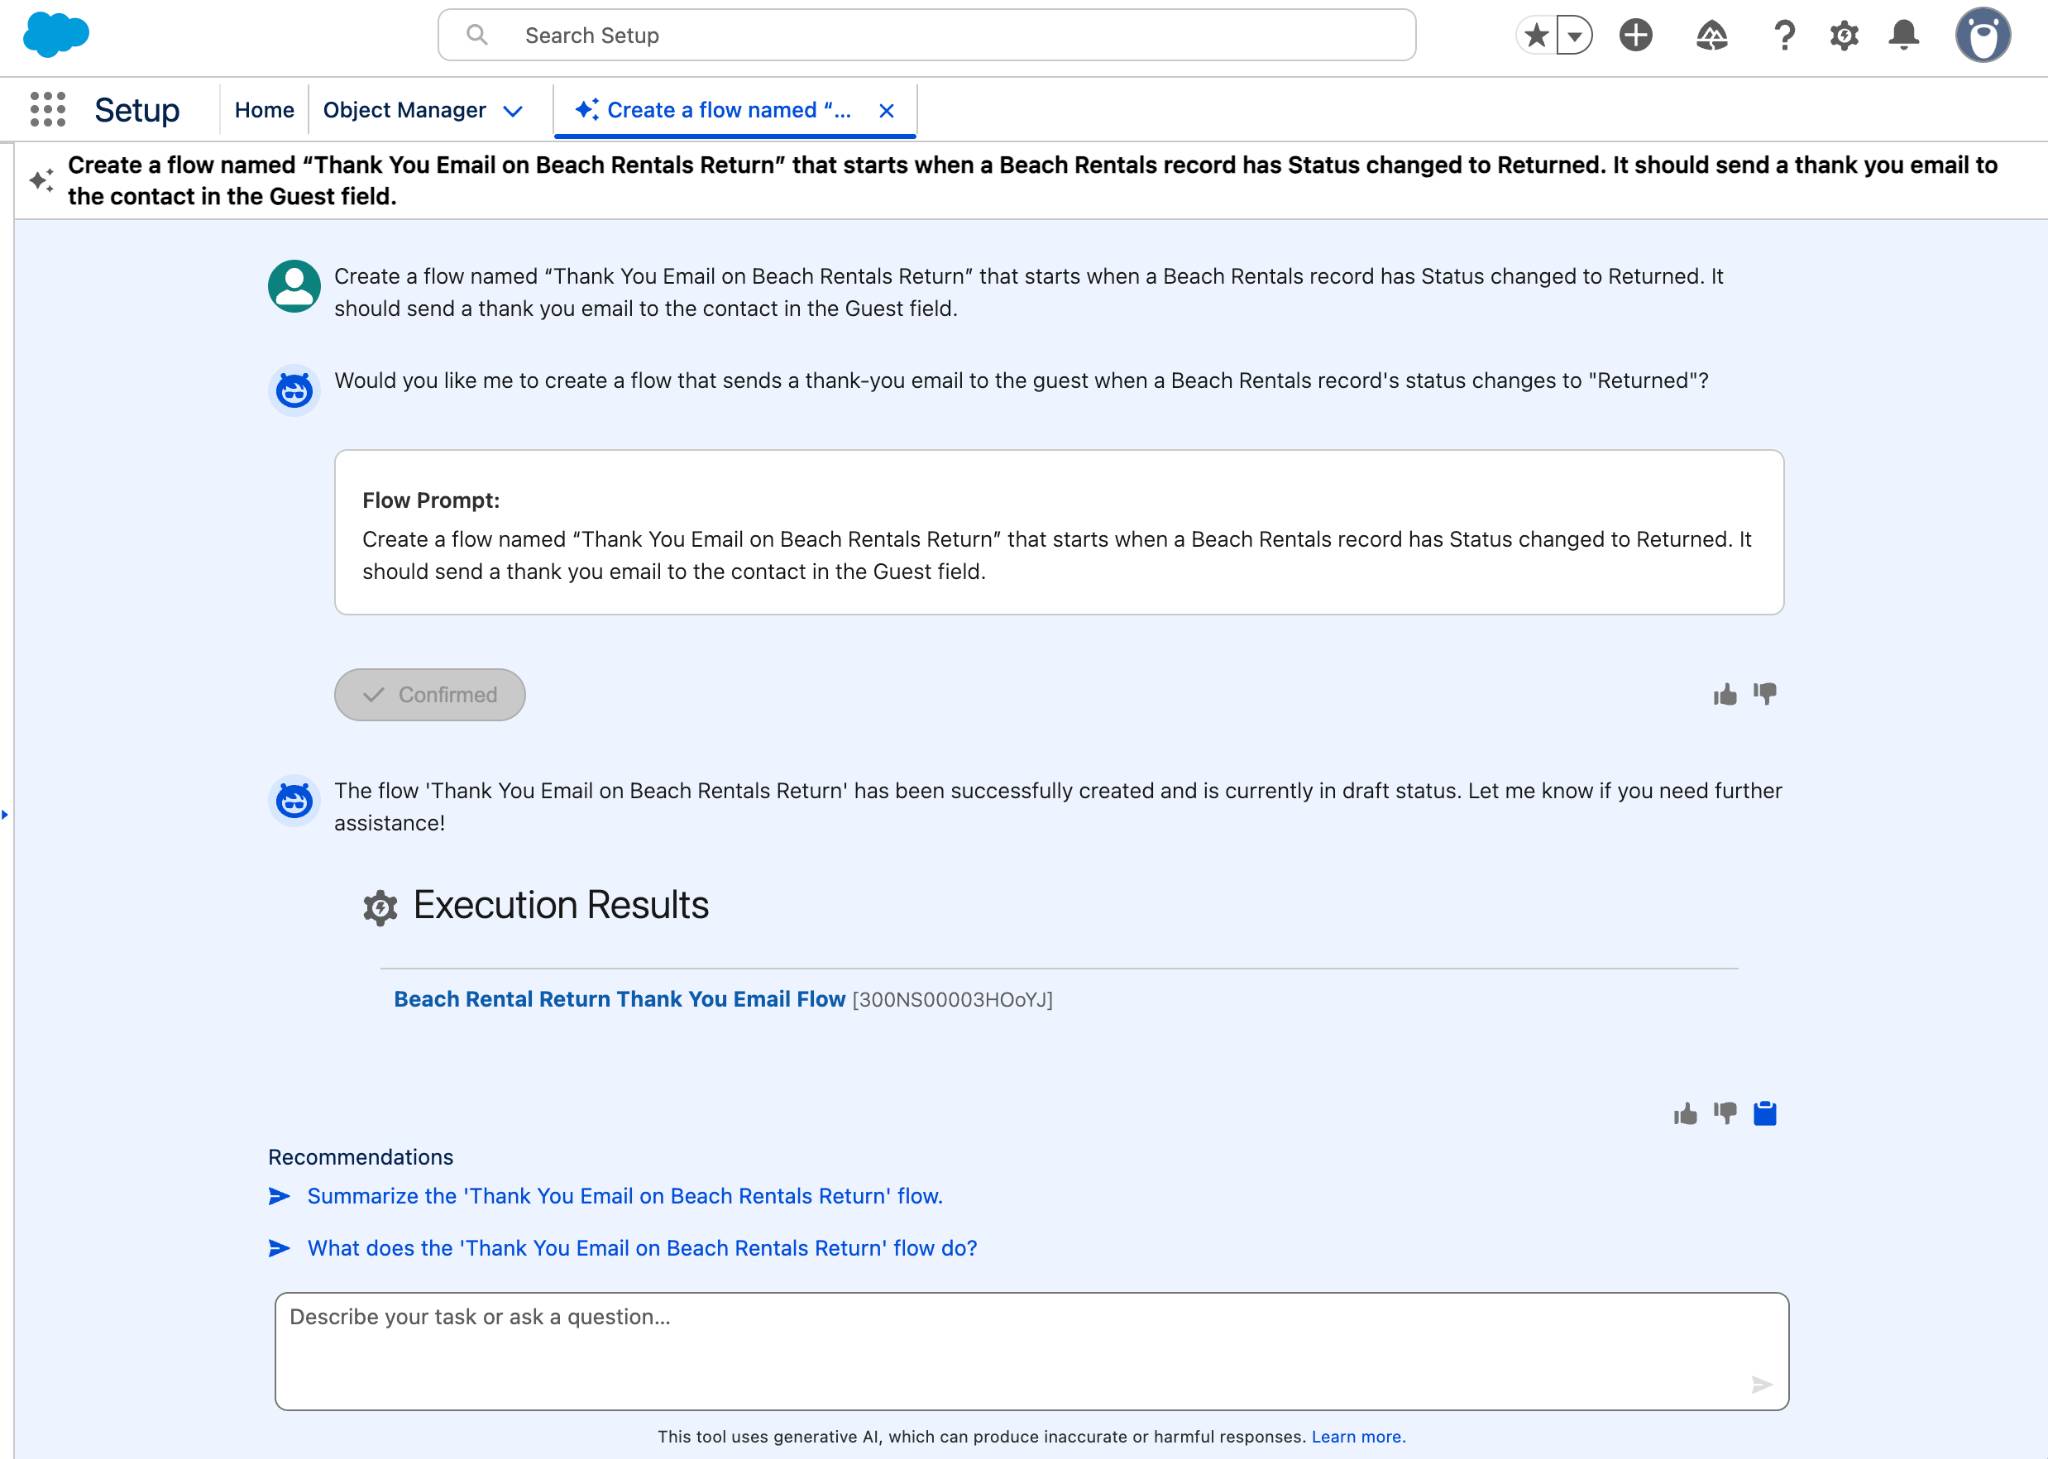Viewport: 2048px width, 1459px height.
Task: Click the sparkle icon beside the page heading
Action: pyautogui.click(x=41, y=180)
